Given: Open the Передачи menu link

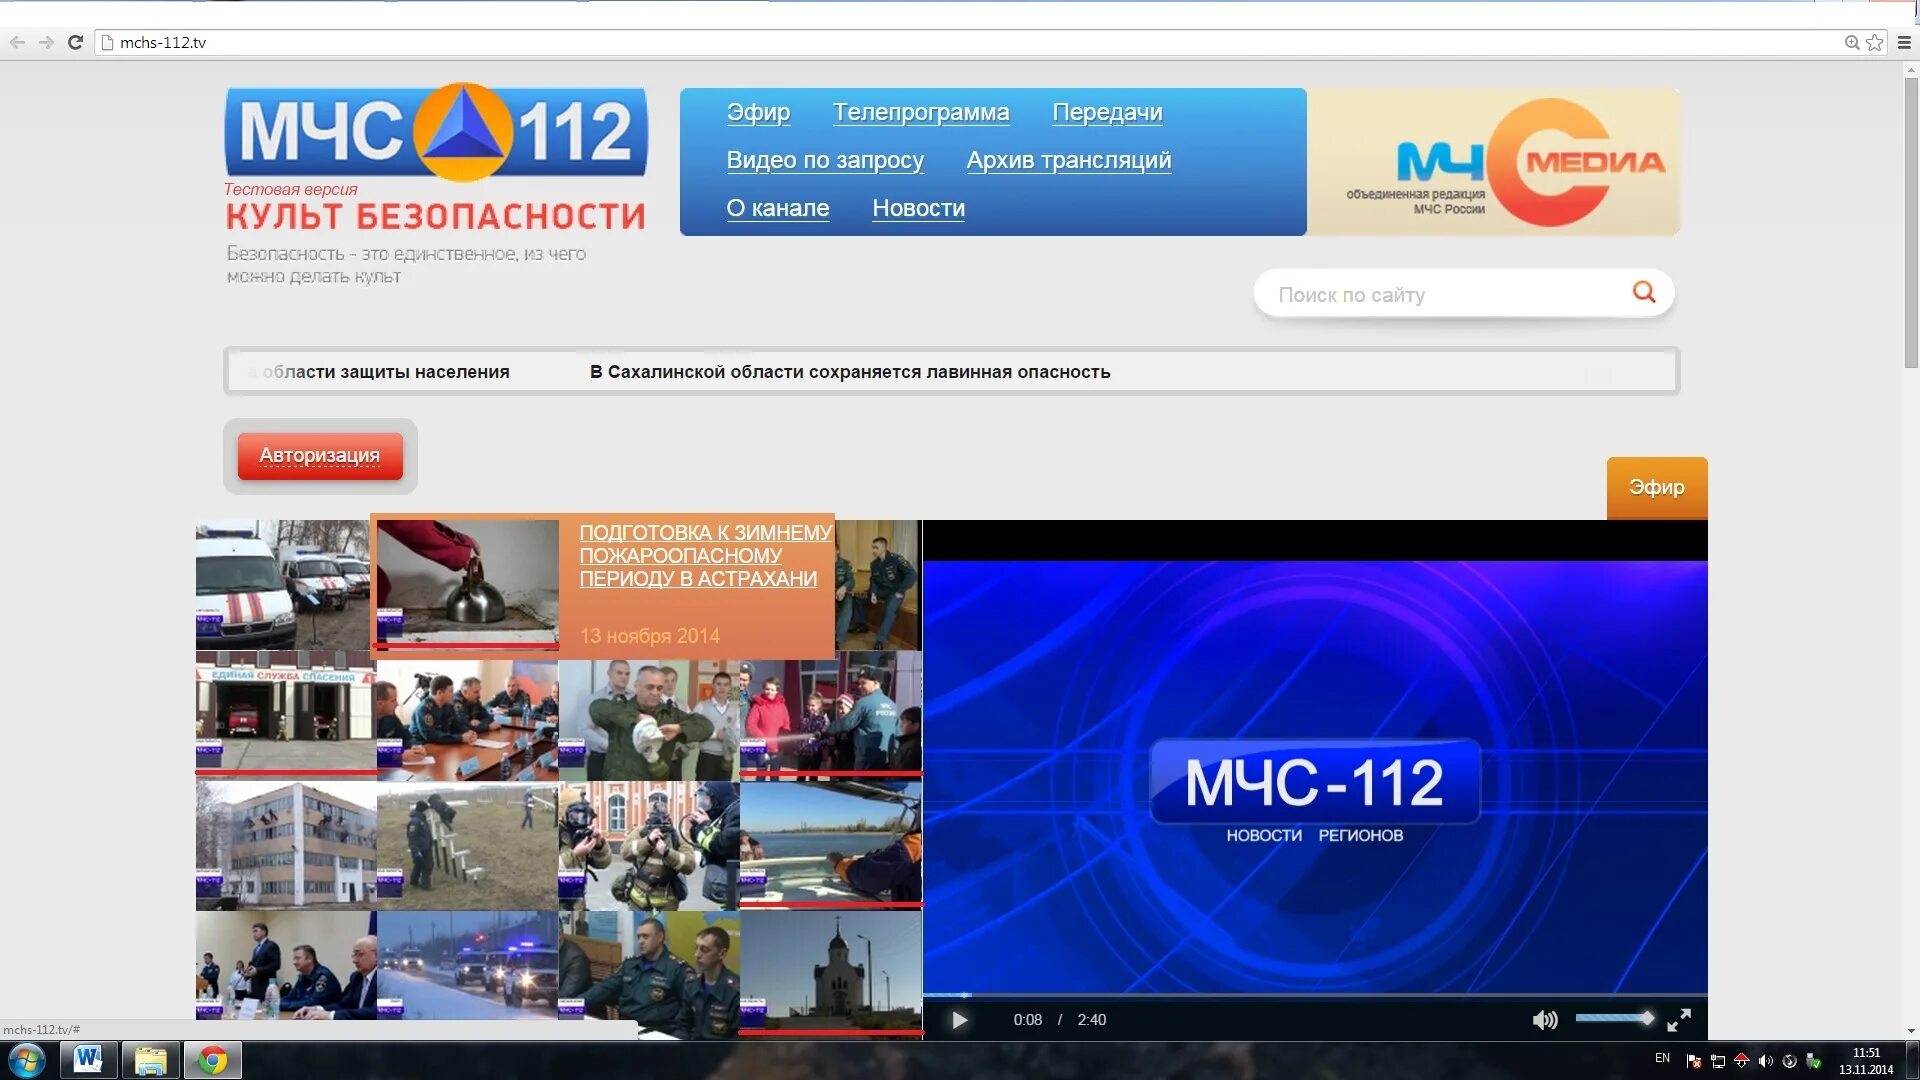Looking at the screenshot, I should tap(1107, 112).
